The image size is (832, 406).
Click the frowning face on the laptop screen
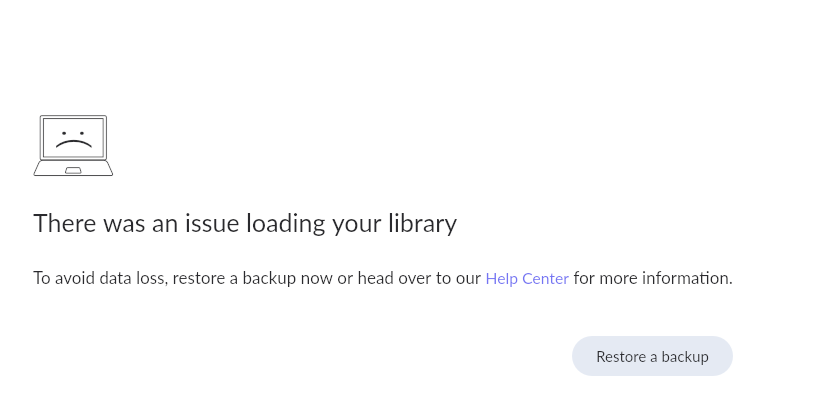point(73,138)
